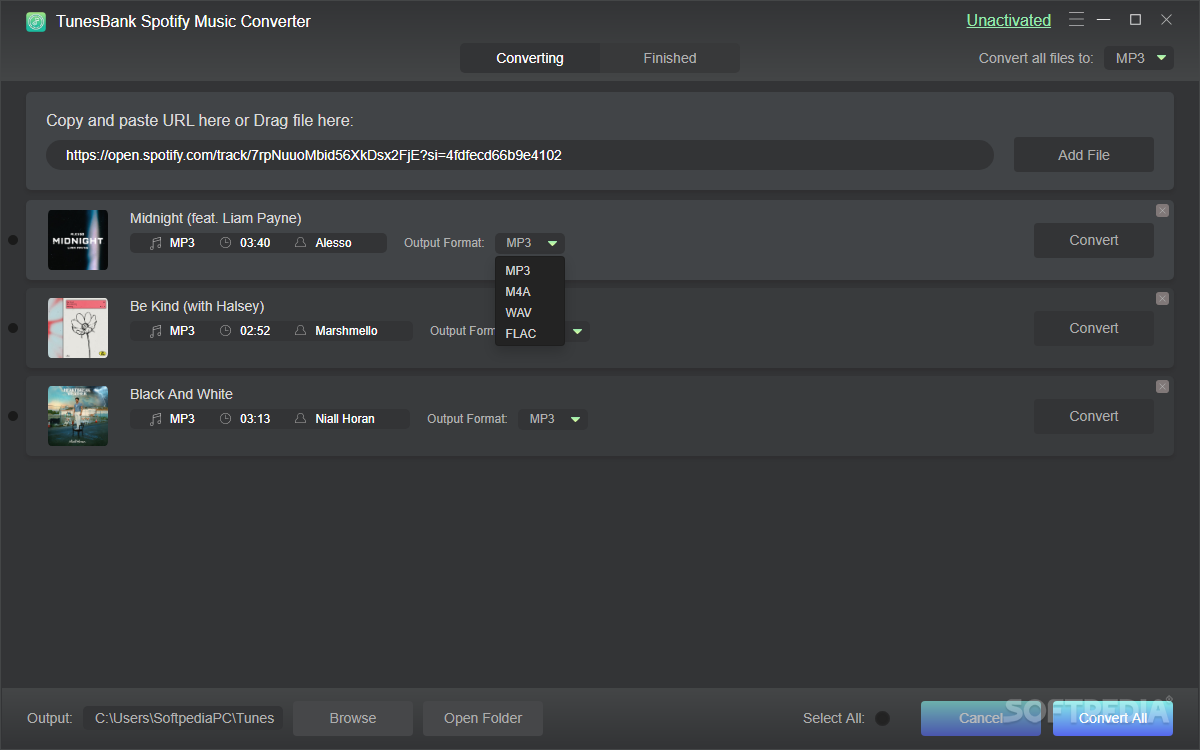Click the Be Kind album cover thumbnail
Image resolution: width=1200 pixels, height=750 pixels.
coord(78,328)
